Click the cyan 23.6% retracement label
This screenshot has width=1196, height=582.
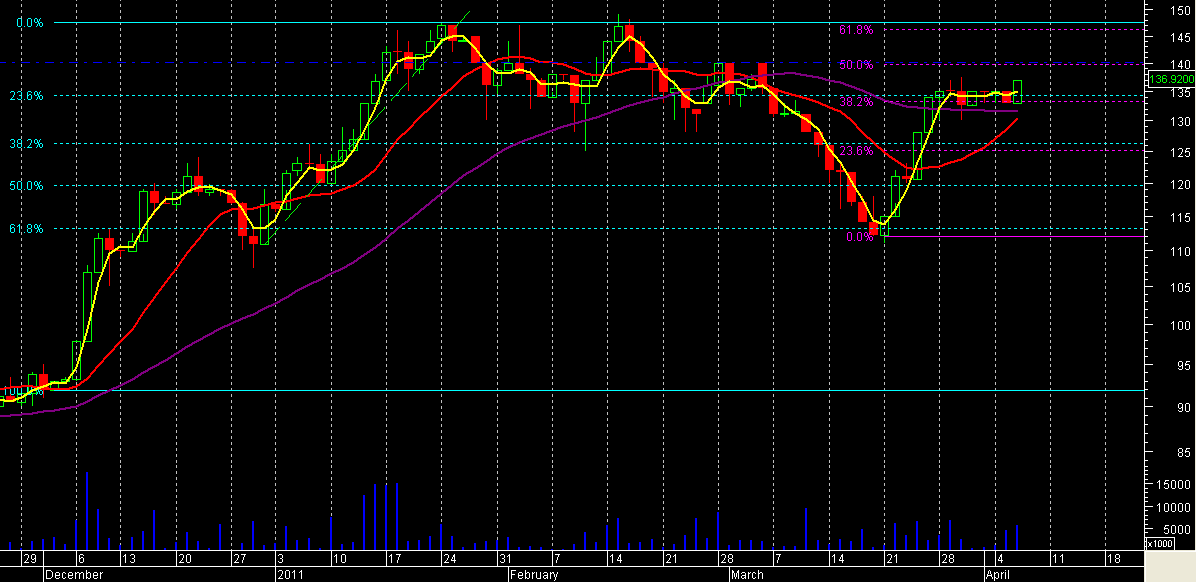click(x=27, y=96)
